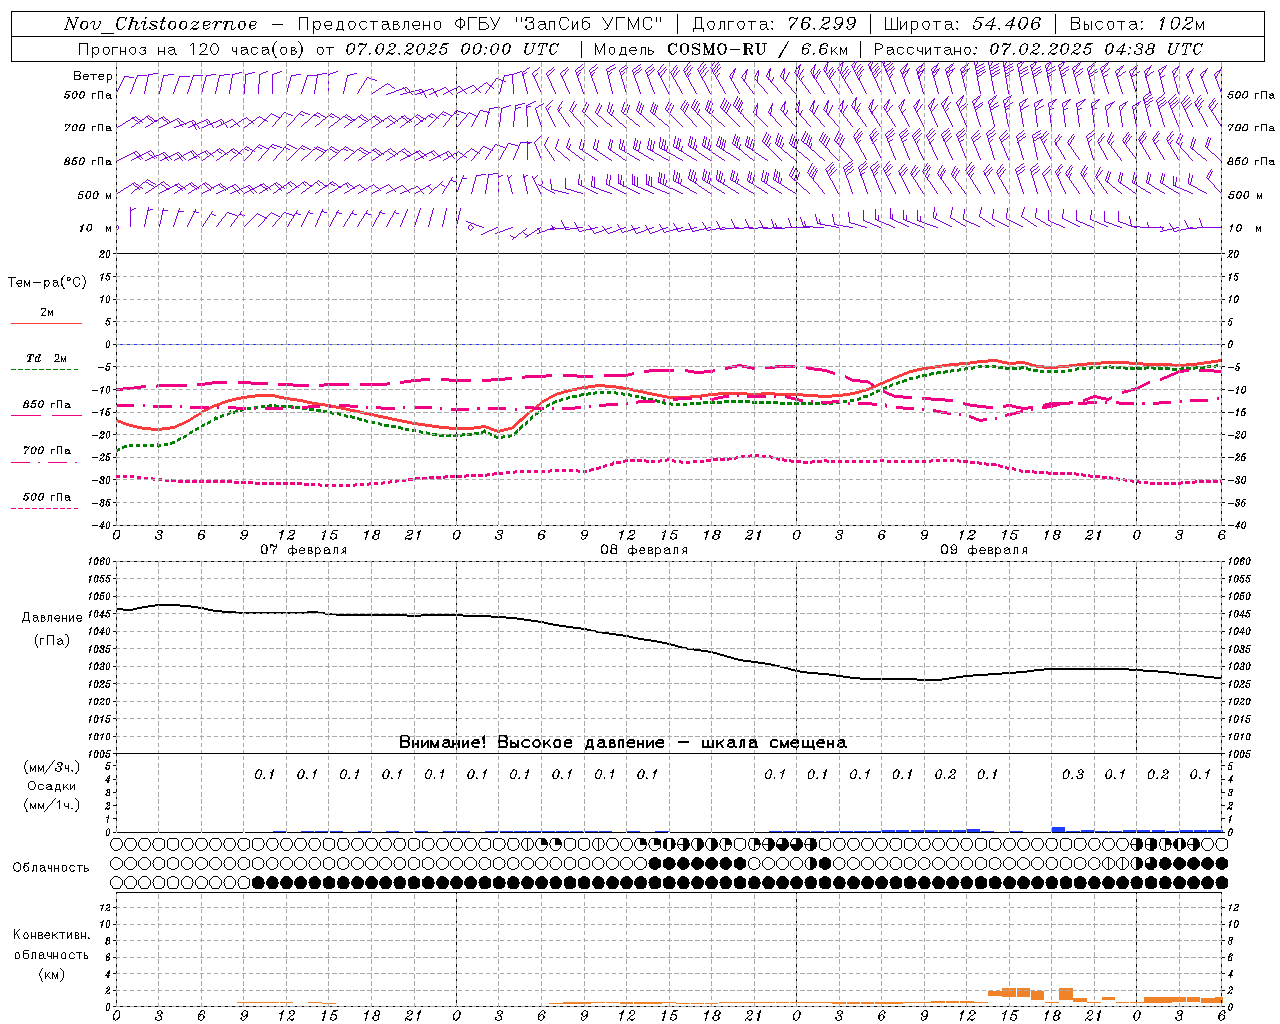This screenshot has height=1024, width=1280.
Task: Click the "Облачность" cloud cover label
Action: [x=51, y=867]
